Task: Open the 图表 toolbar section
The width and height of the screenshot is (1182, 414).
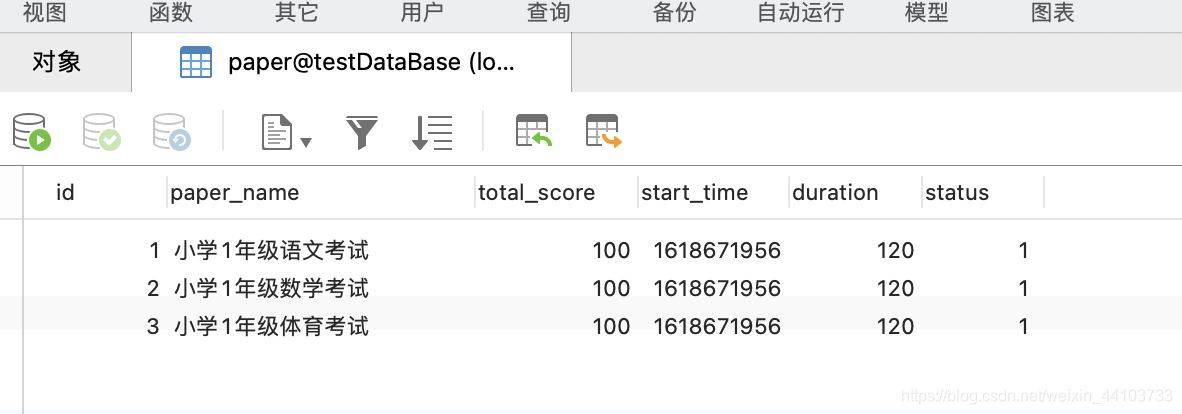Action: click(1052, 12)
